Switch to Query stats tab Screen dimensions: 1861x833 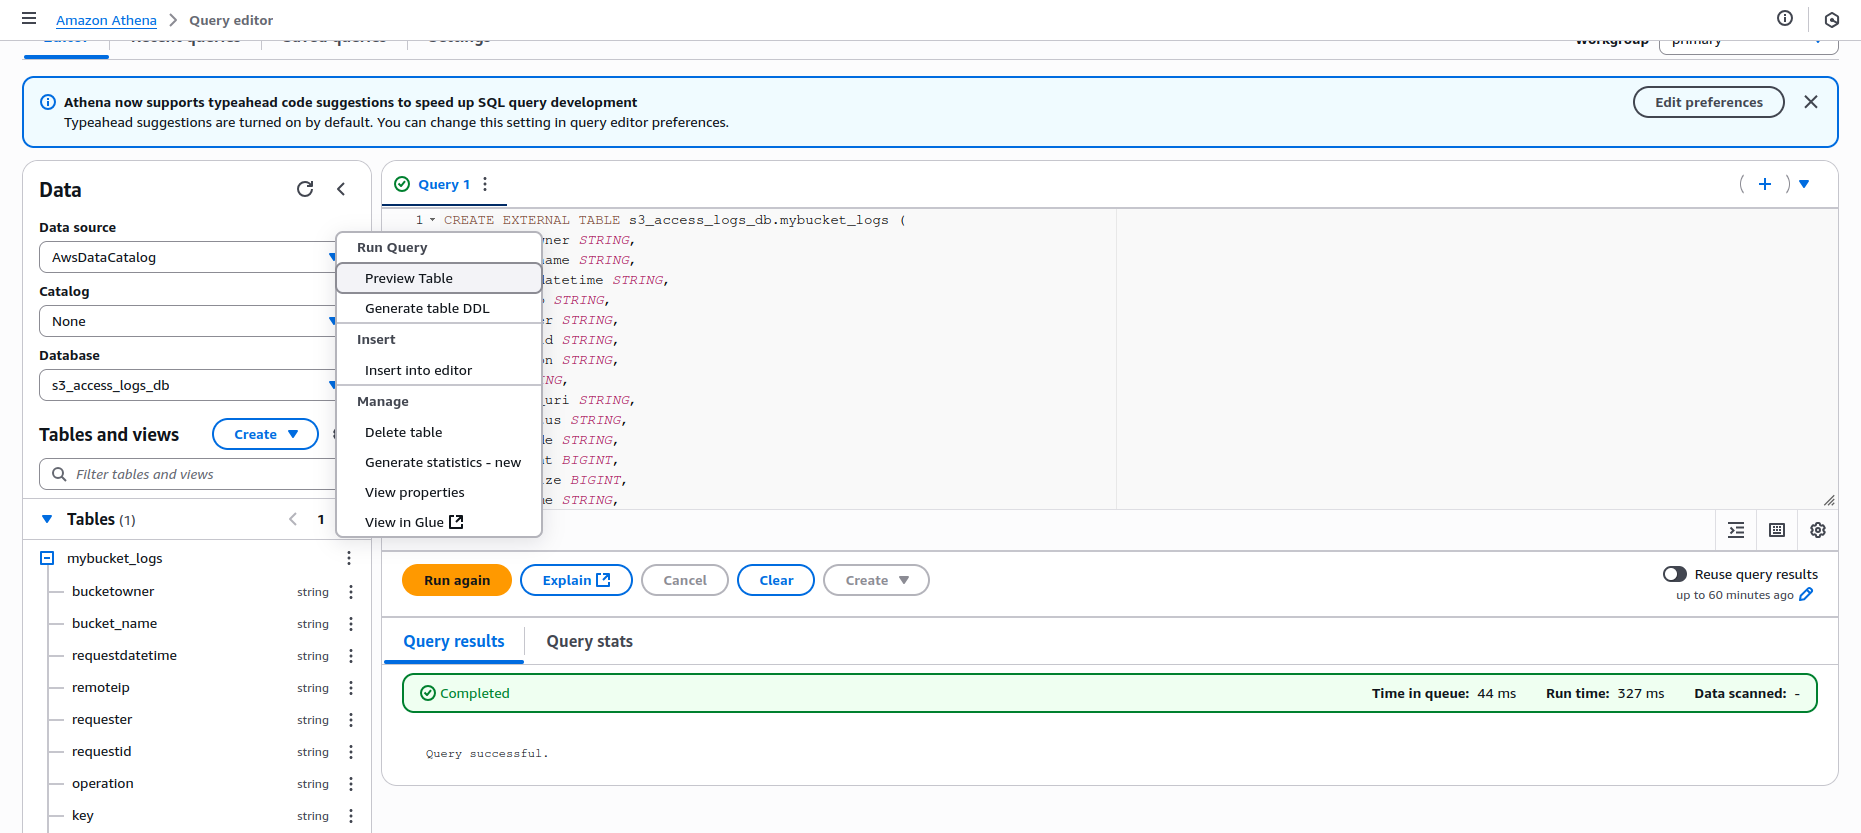click(x=589, y=641)
